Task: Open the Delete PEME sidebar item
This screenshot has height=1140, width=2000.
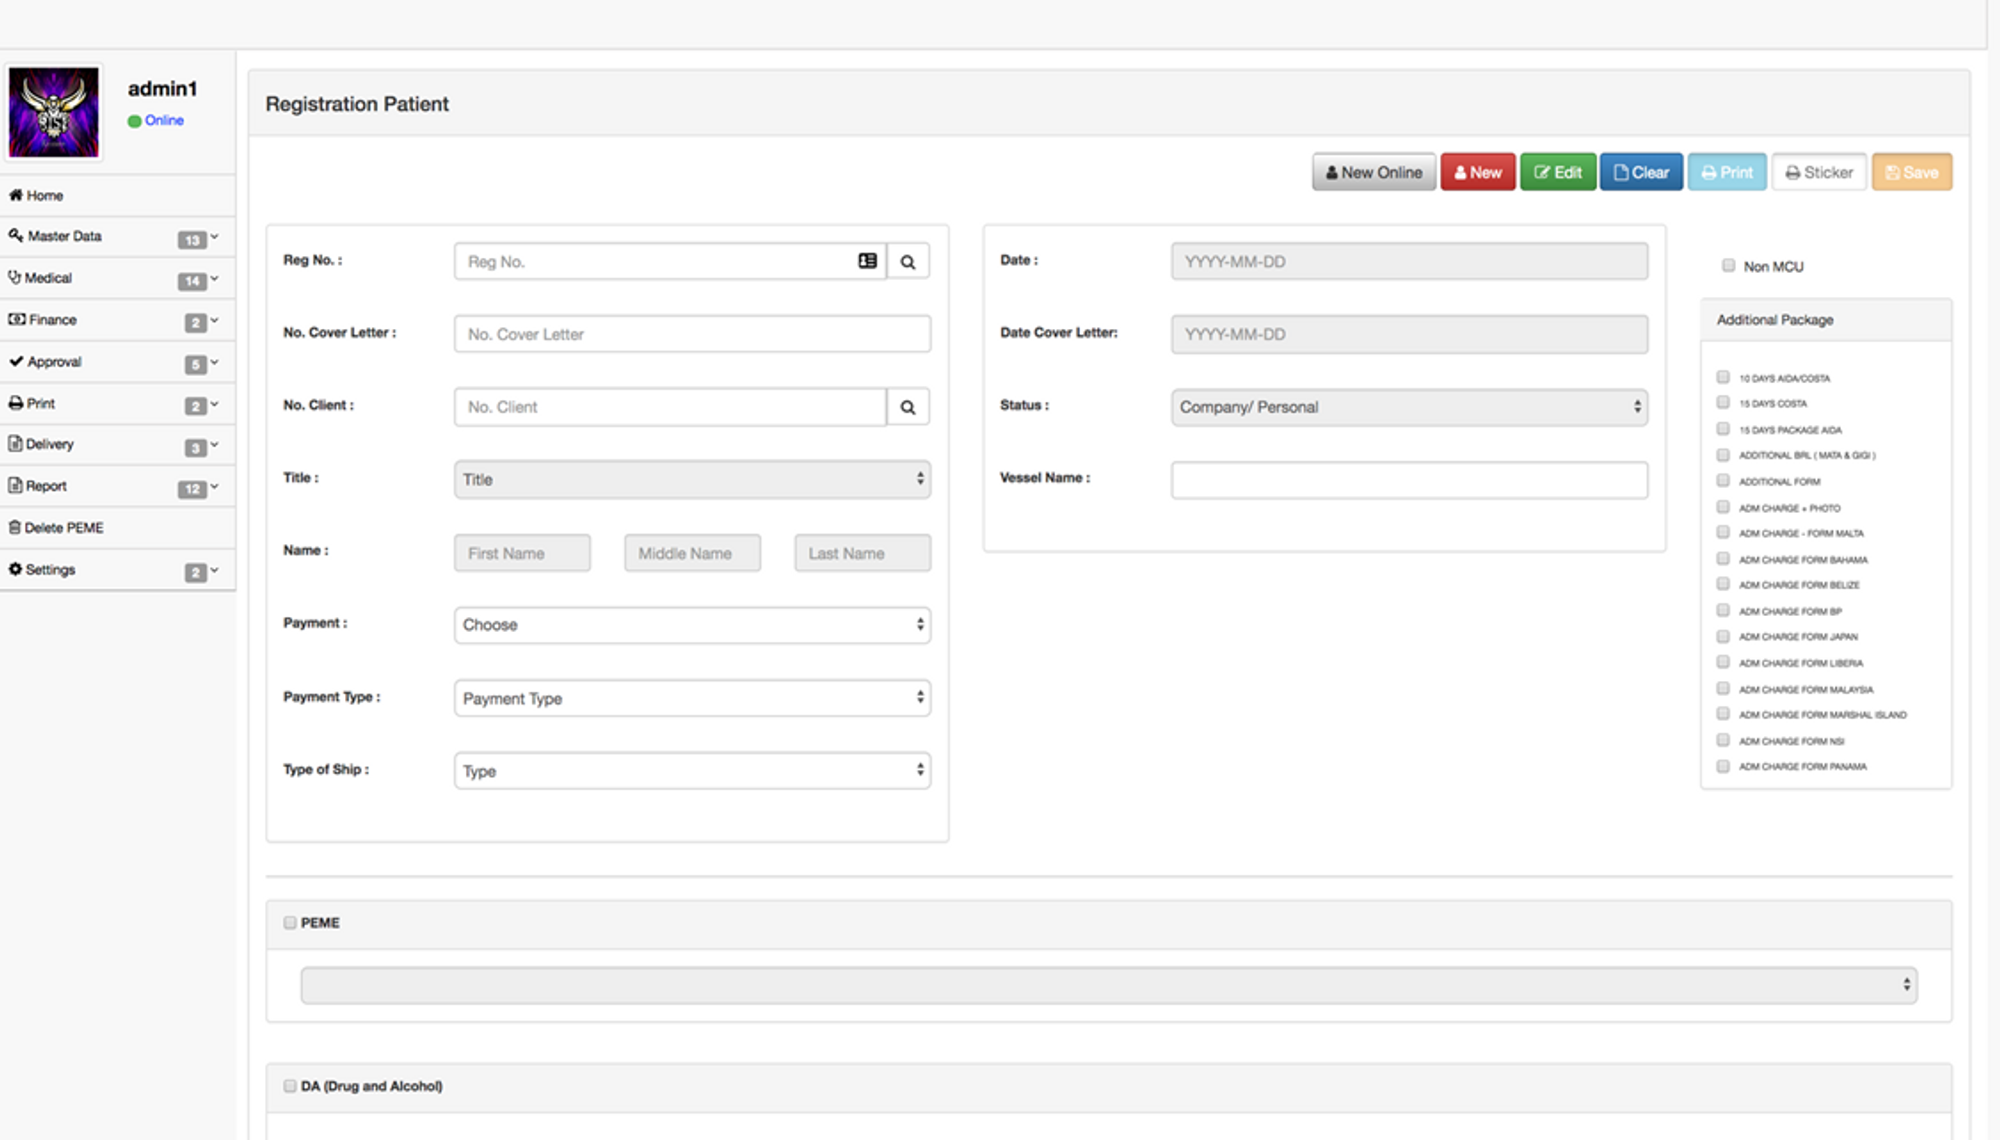Action: coord(63,527)
